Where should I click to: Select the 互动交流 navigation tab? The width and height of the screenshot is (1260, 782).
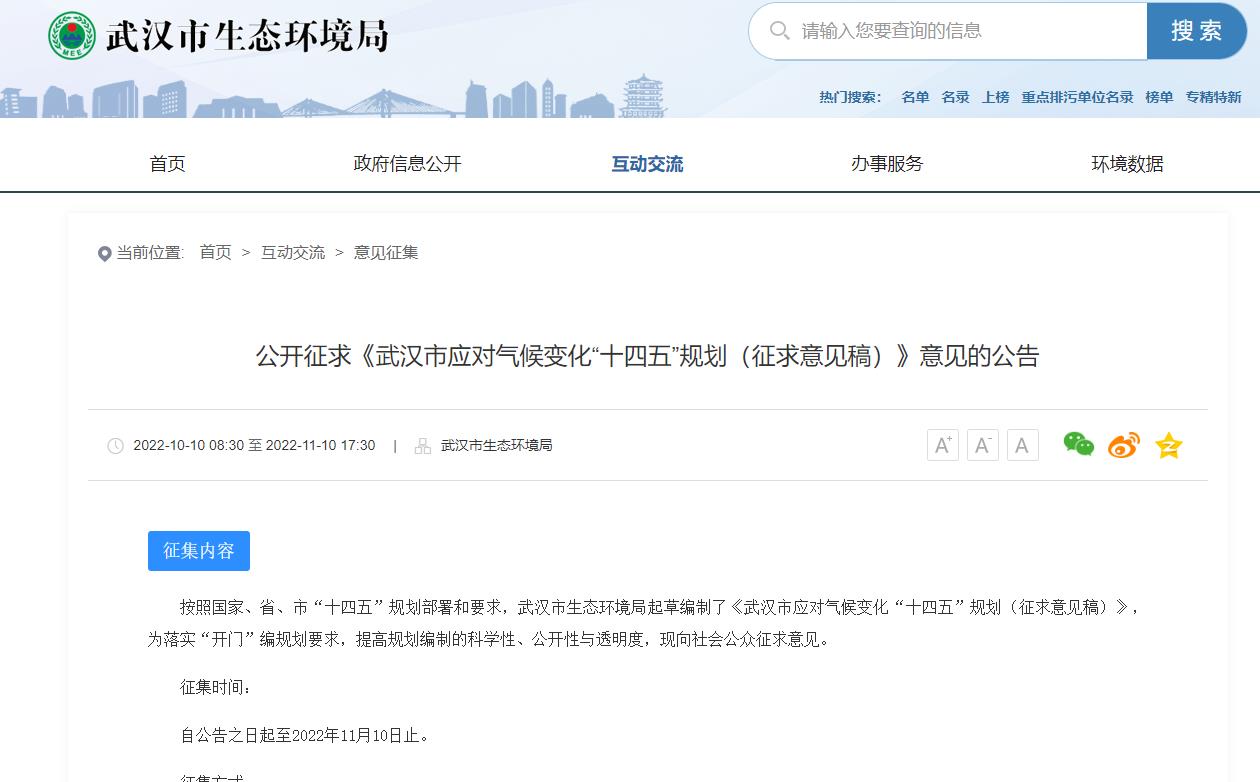647,164
